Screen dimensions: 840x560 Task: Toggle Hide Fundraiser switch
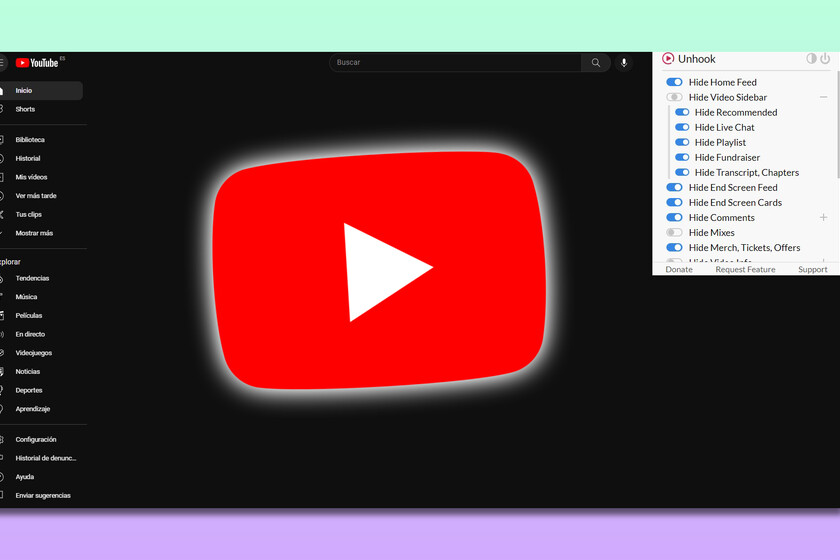coord(681,157)
